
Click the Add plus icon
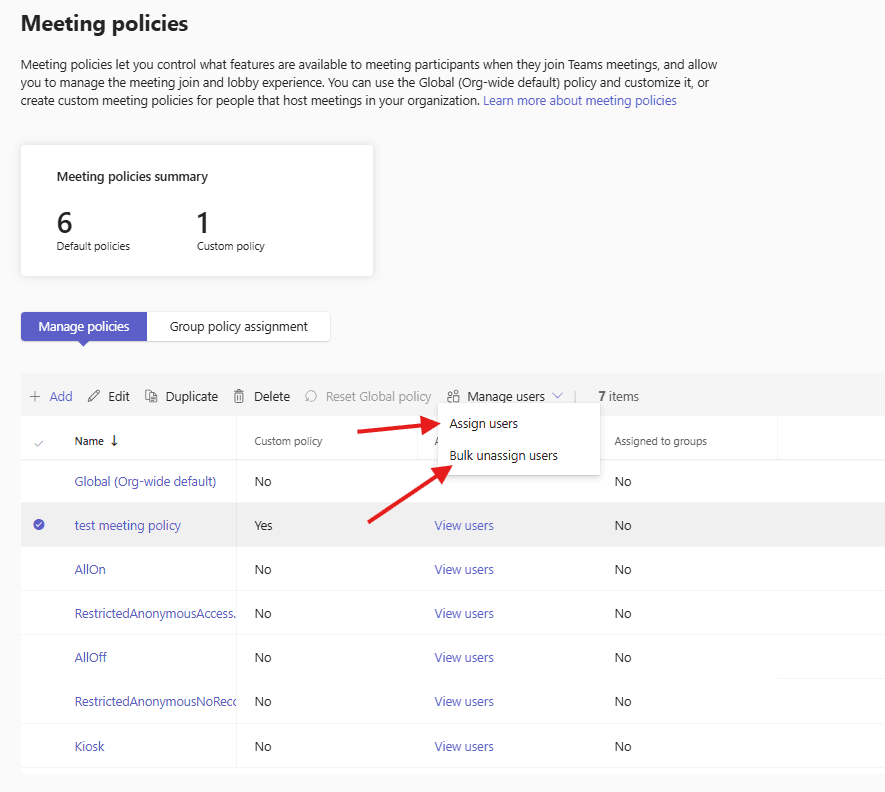[x=35, y=396]
